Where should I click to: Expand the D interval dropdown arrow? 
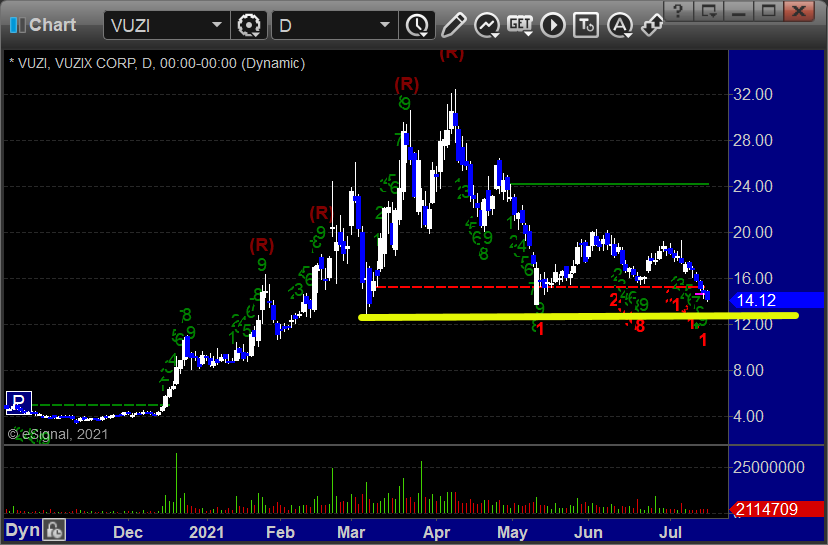coord(385,25)
